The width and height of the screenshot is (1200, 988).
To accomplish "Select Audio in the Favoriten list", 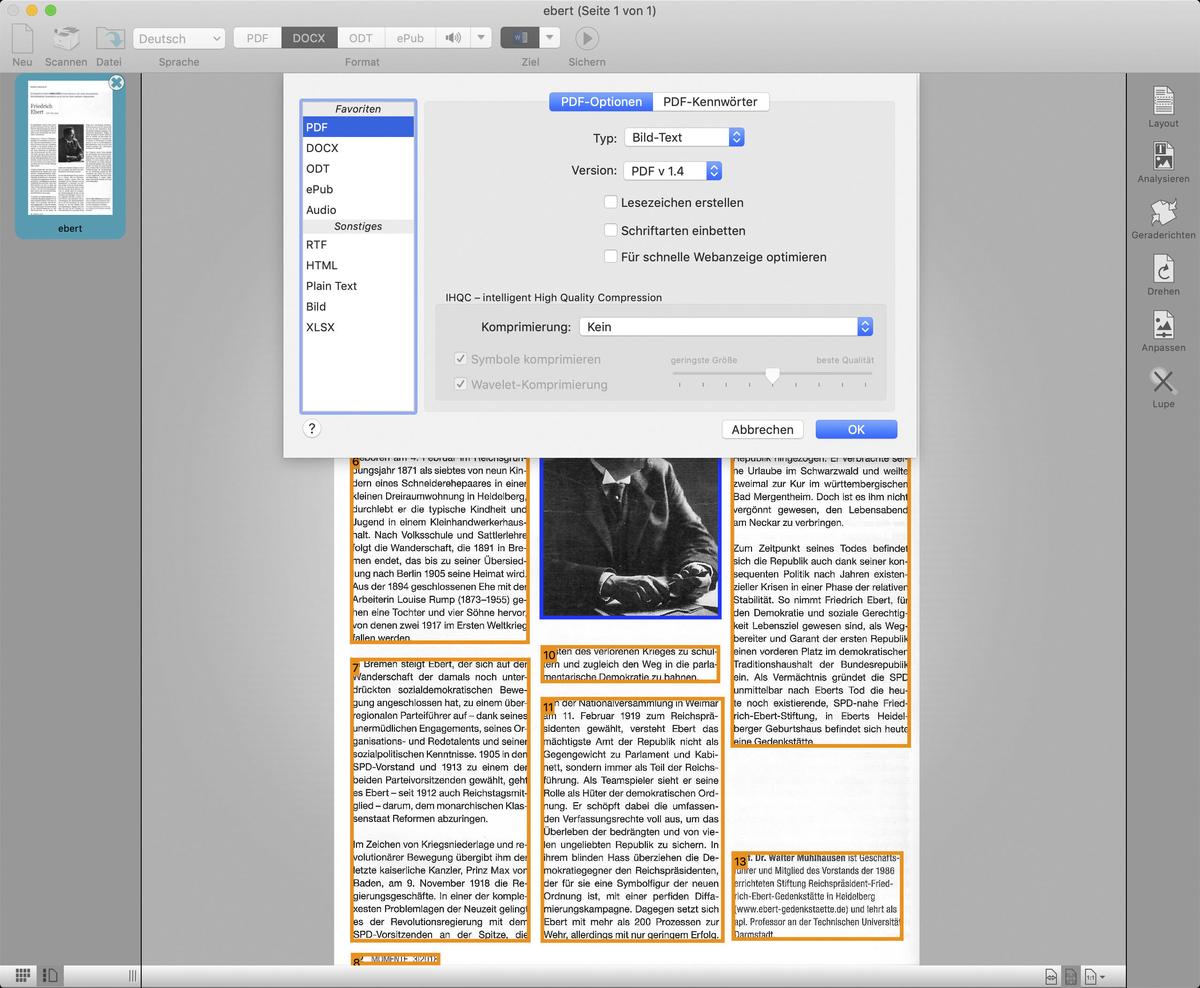I will [358, 210].
